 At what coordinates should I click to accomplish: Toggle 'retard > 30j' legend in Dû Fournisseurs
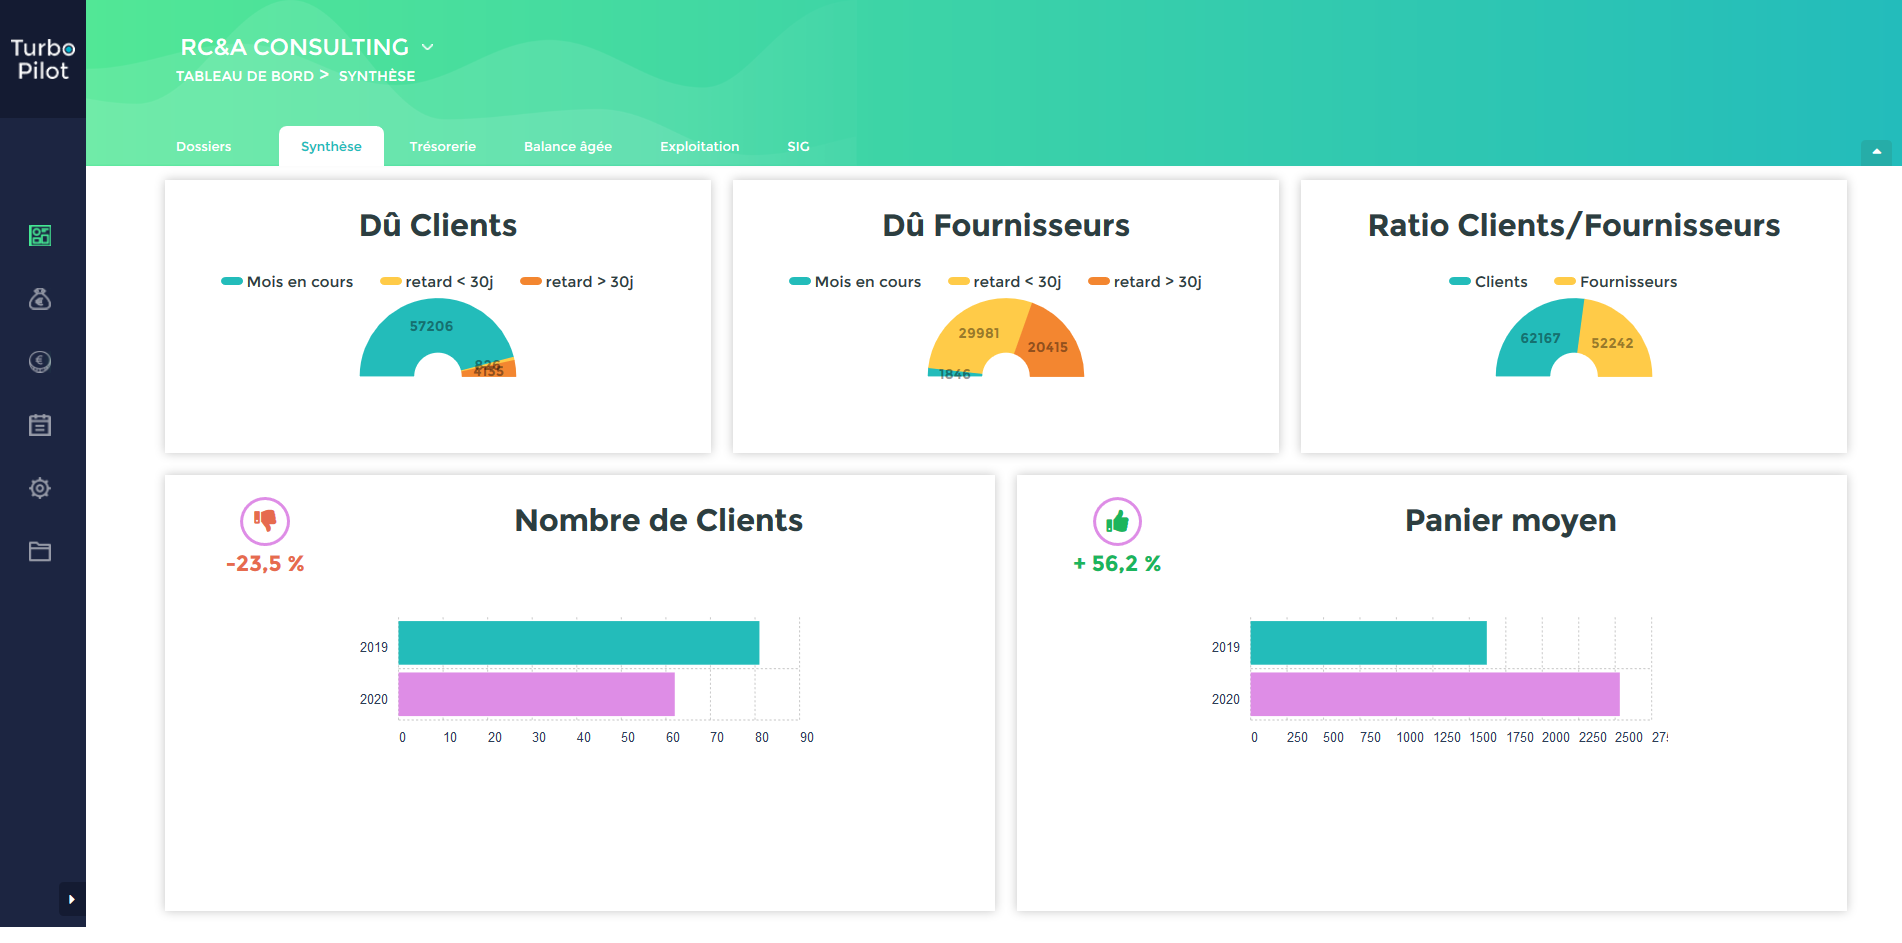(1145, 282)
